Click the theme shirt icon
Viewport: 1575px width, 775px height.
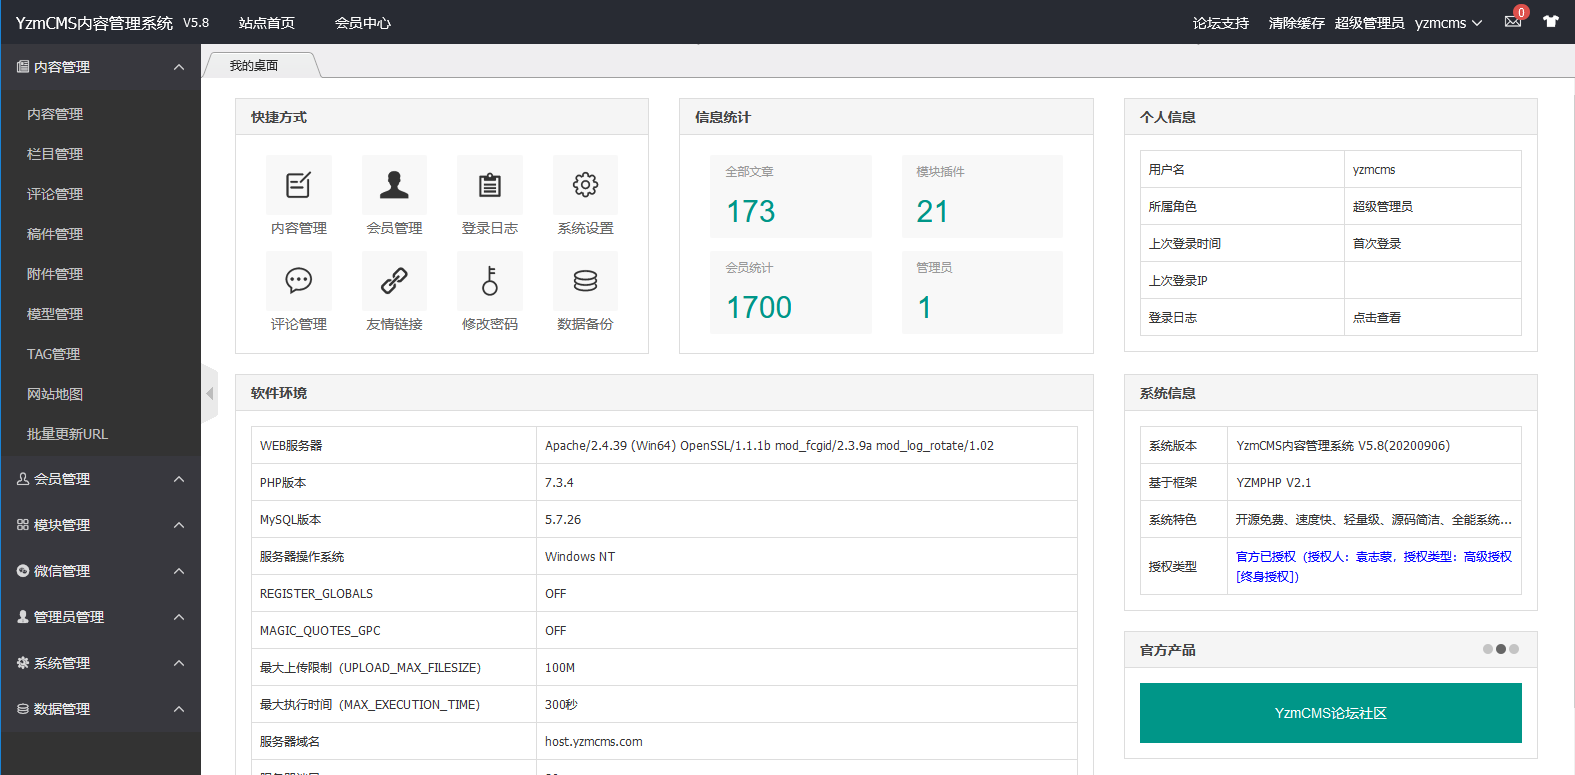1551,22
